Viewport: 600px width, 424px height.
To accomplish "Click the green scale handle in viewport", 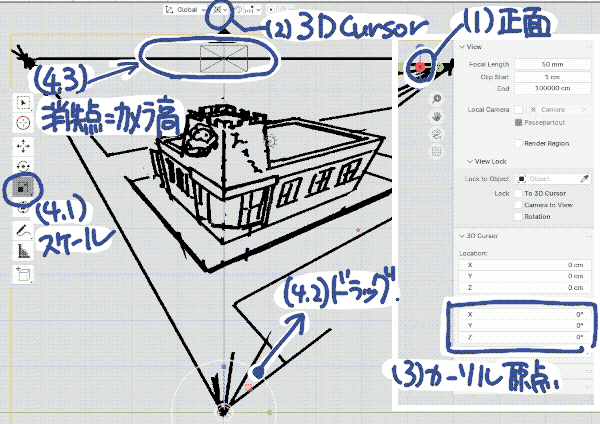I will click(270, 413).
